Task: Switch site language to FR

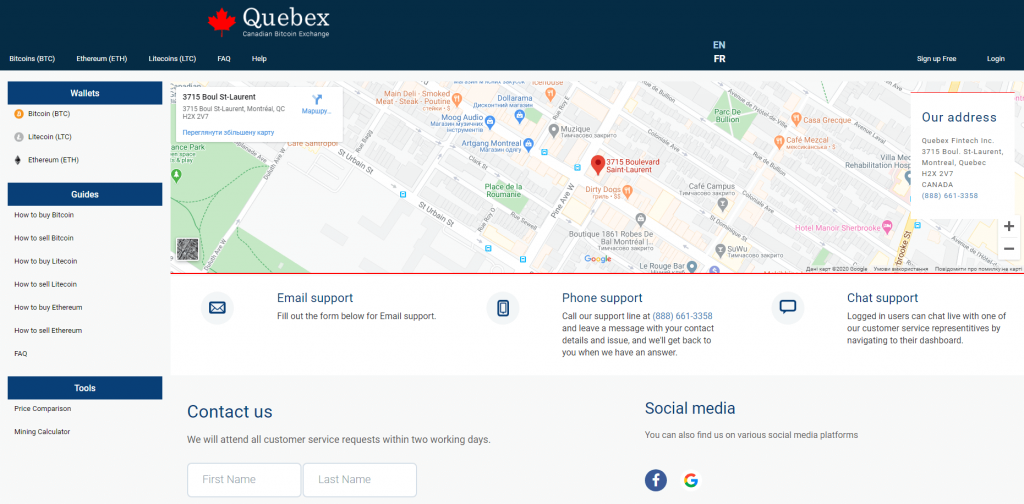Action: coord(719,59)
